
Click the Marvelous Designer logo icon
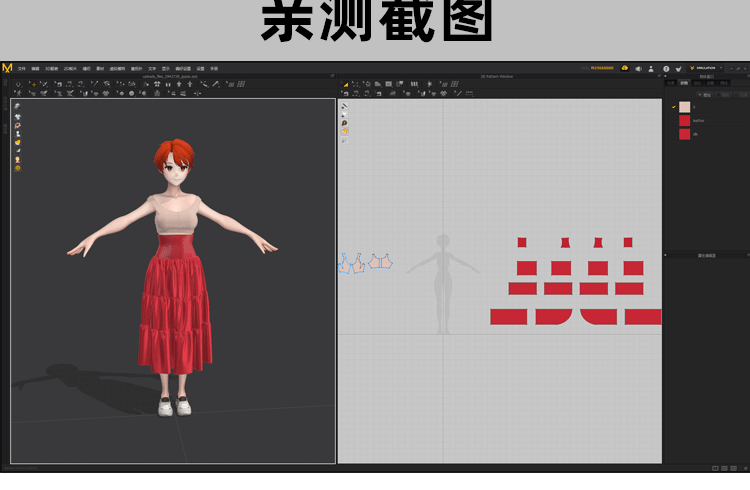pos(8,68)
